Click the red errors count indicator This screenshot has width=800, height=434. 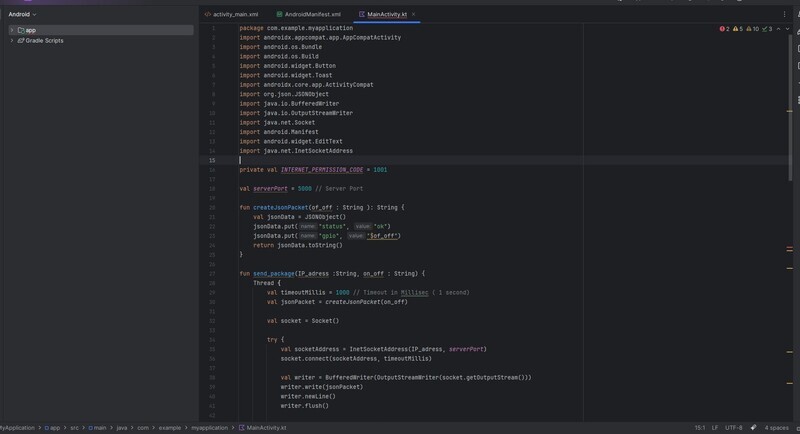pyautogui.click(x=724, y=29)
